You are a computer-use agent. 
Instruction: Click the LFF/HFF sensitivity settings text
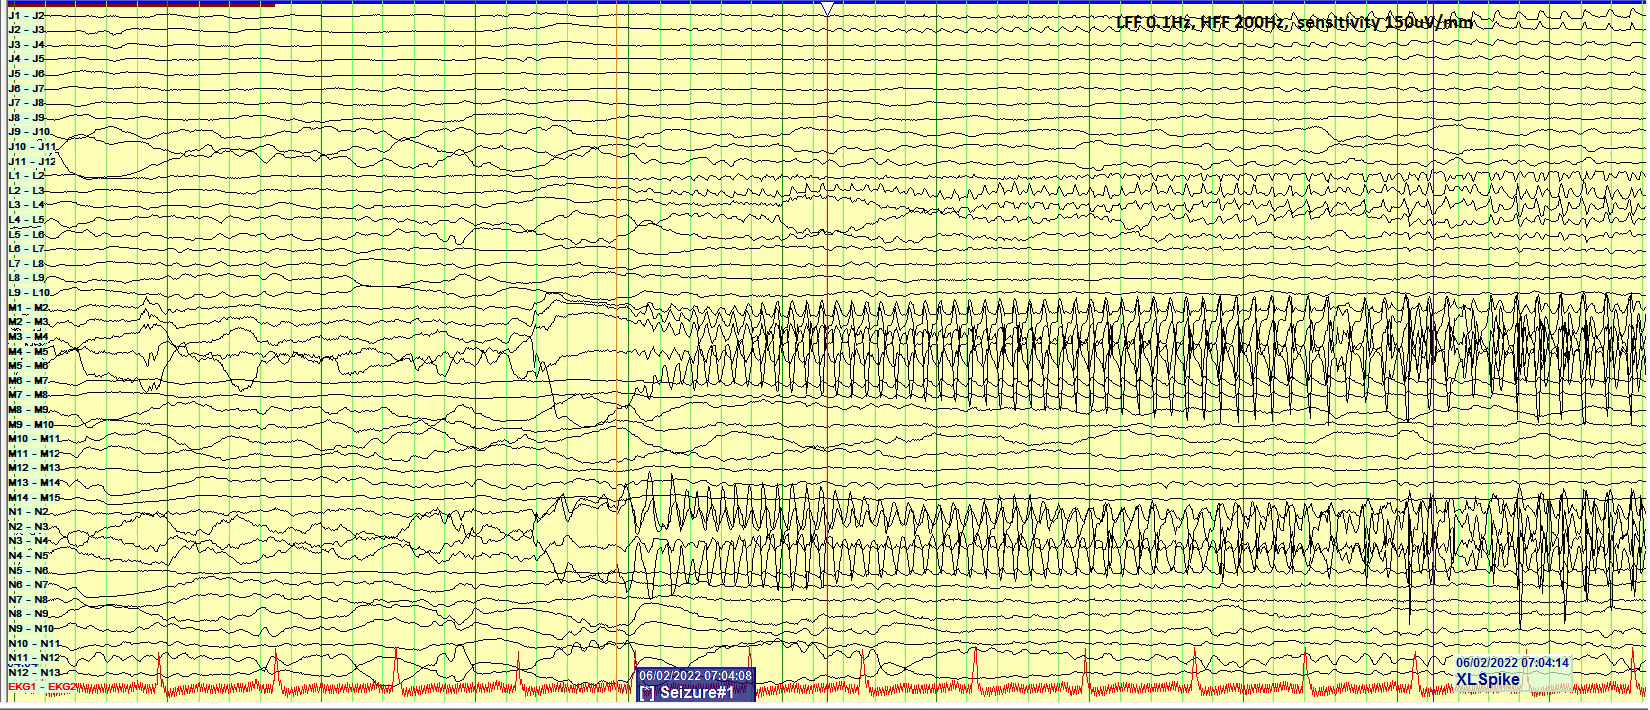tap(1294, 23)
